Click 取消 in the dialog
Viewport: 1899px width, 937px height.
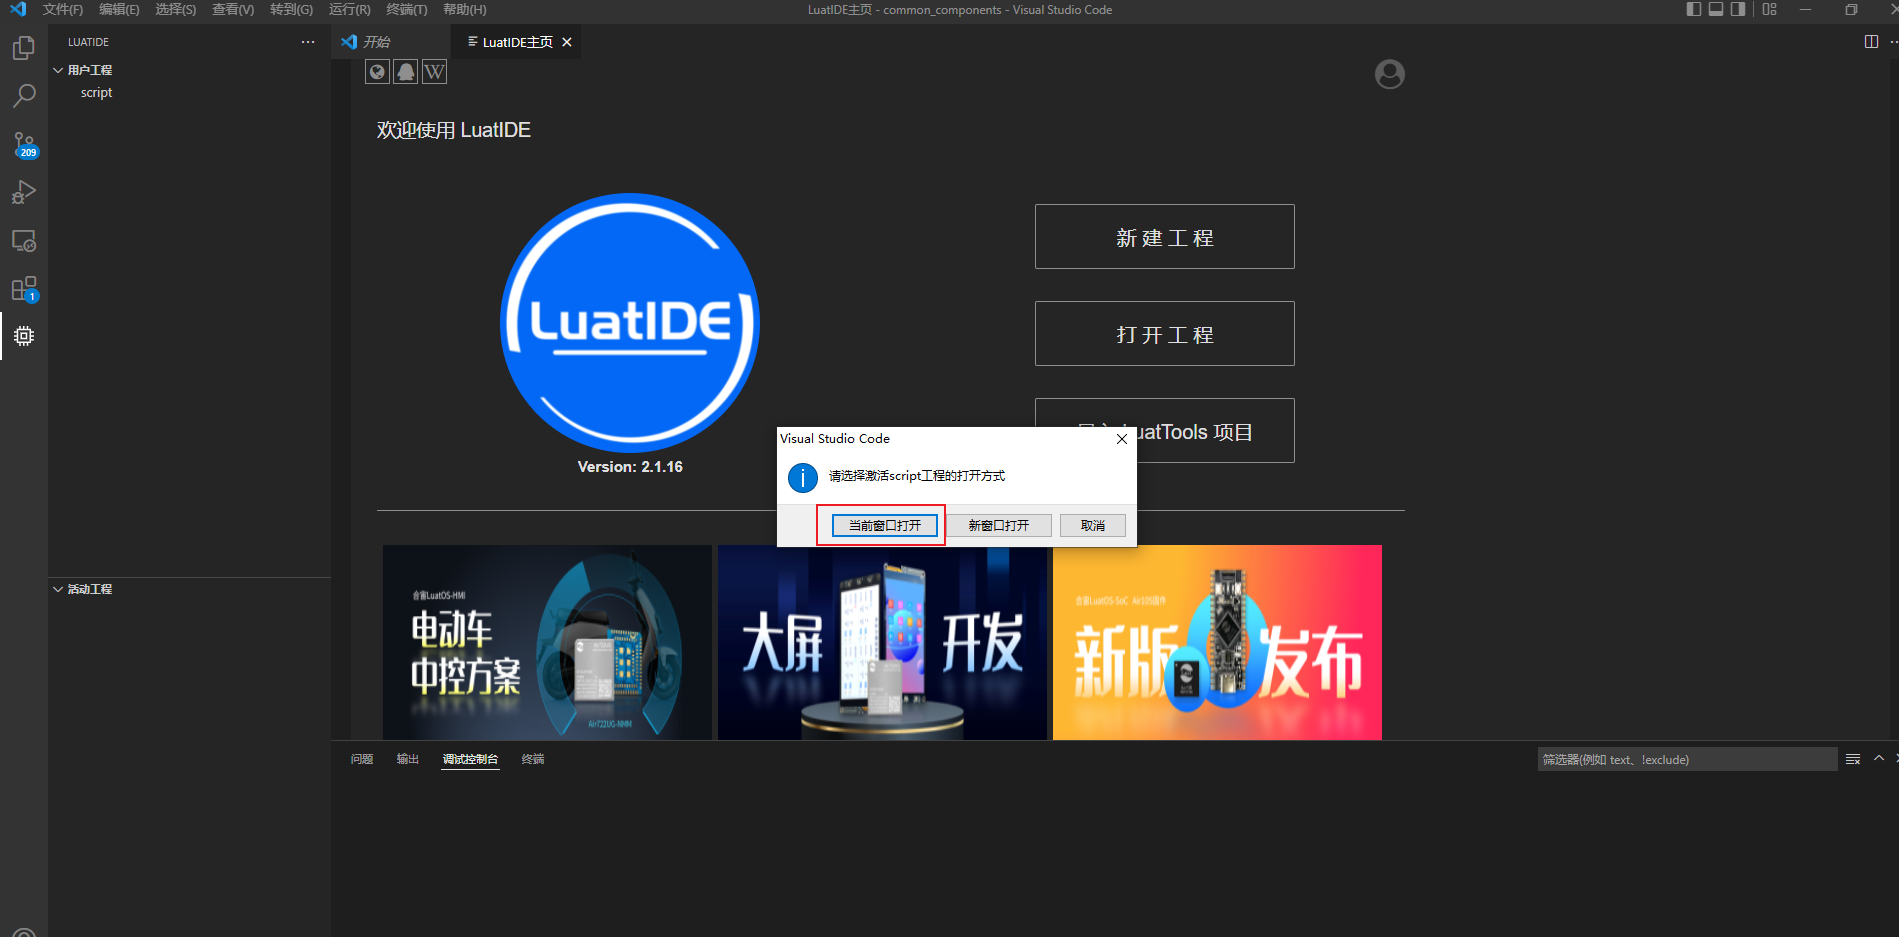pyautogui.click(x=1093, y=525)
